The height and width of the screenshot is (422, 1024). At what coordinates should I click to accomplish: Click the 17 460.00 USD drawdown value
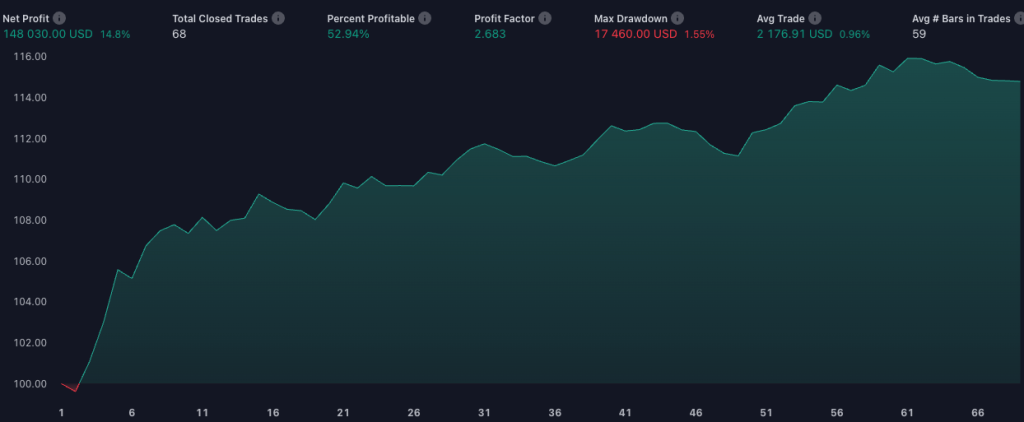(635, 34)
